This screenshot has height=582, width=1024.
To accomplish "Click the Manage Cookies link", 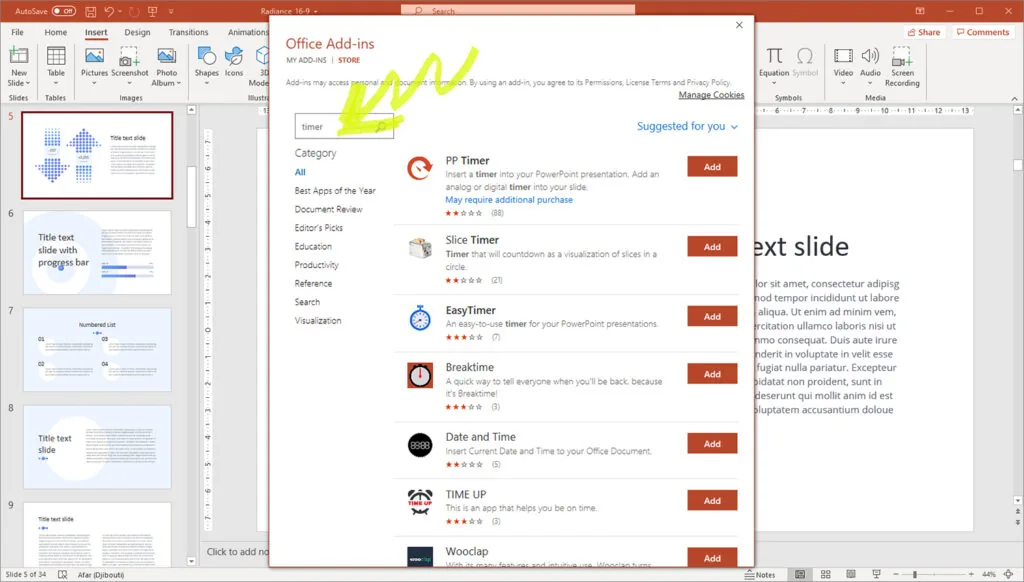I will [x=711, y=95].
